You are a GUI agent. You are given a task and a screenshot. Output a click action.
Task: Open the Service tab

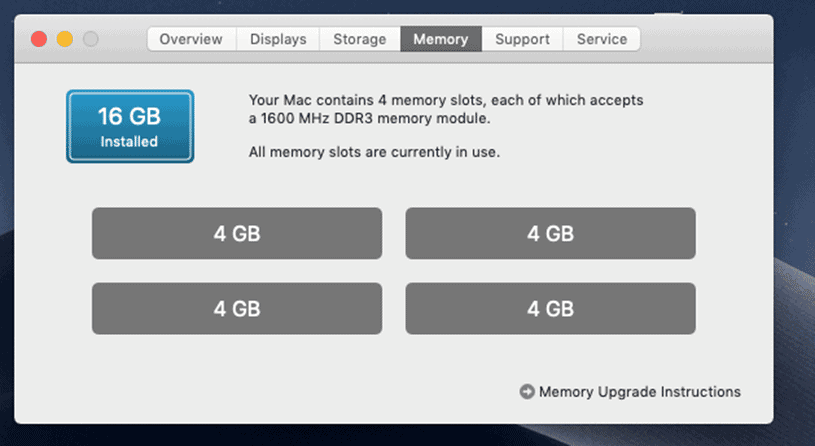tap(602, 39)
